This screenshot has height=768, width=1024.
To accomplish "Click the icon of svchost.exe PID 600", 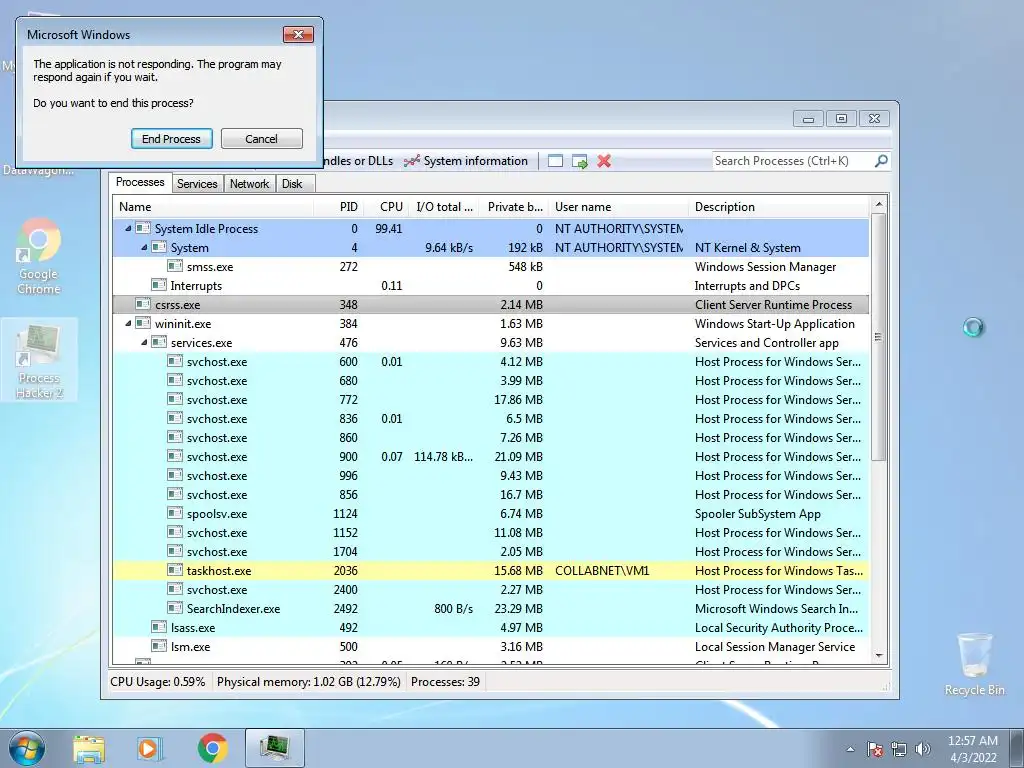I will (174, 360).
